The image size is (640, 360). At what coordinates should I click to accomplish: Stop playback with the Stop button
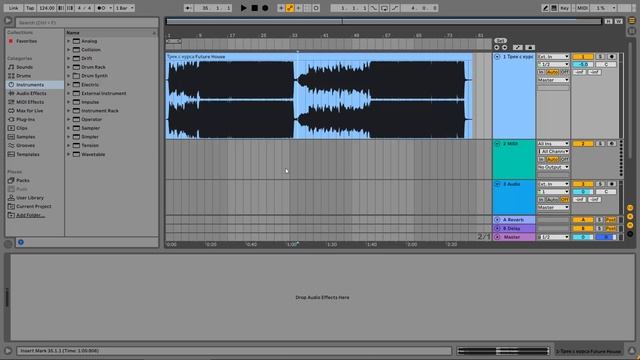[x=254, y=8]
